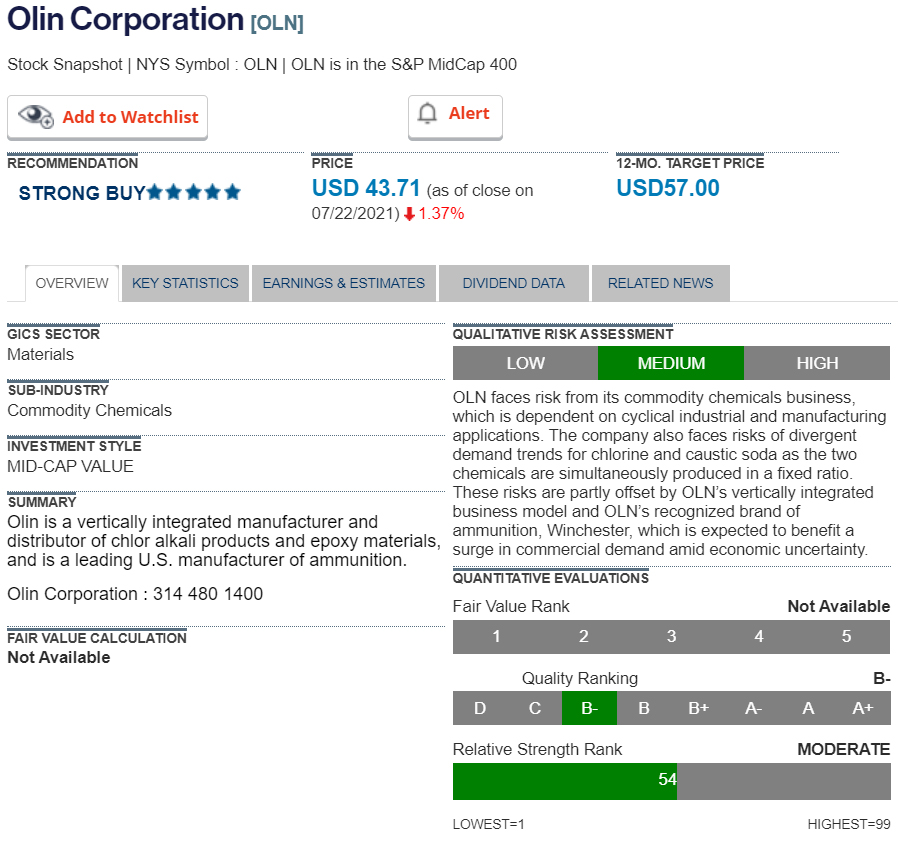Click the B- Quality Ranking cell

pos(589,709)
